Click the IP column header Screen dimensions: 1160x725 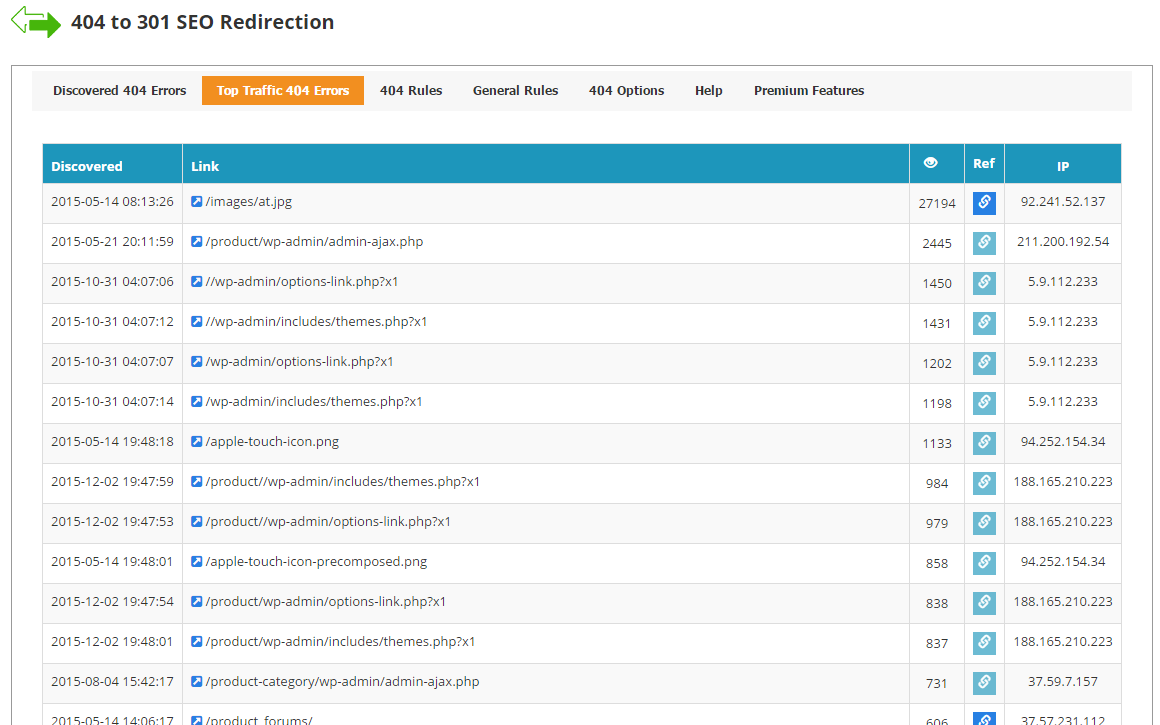[1063, 166]
